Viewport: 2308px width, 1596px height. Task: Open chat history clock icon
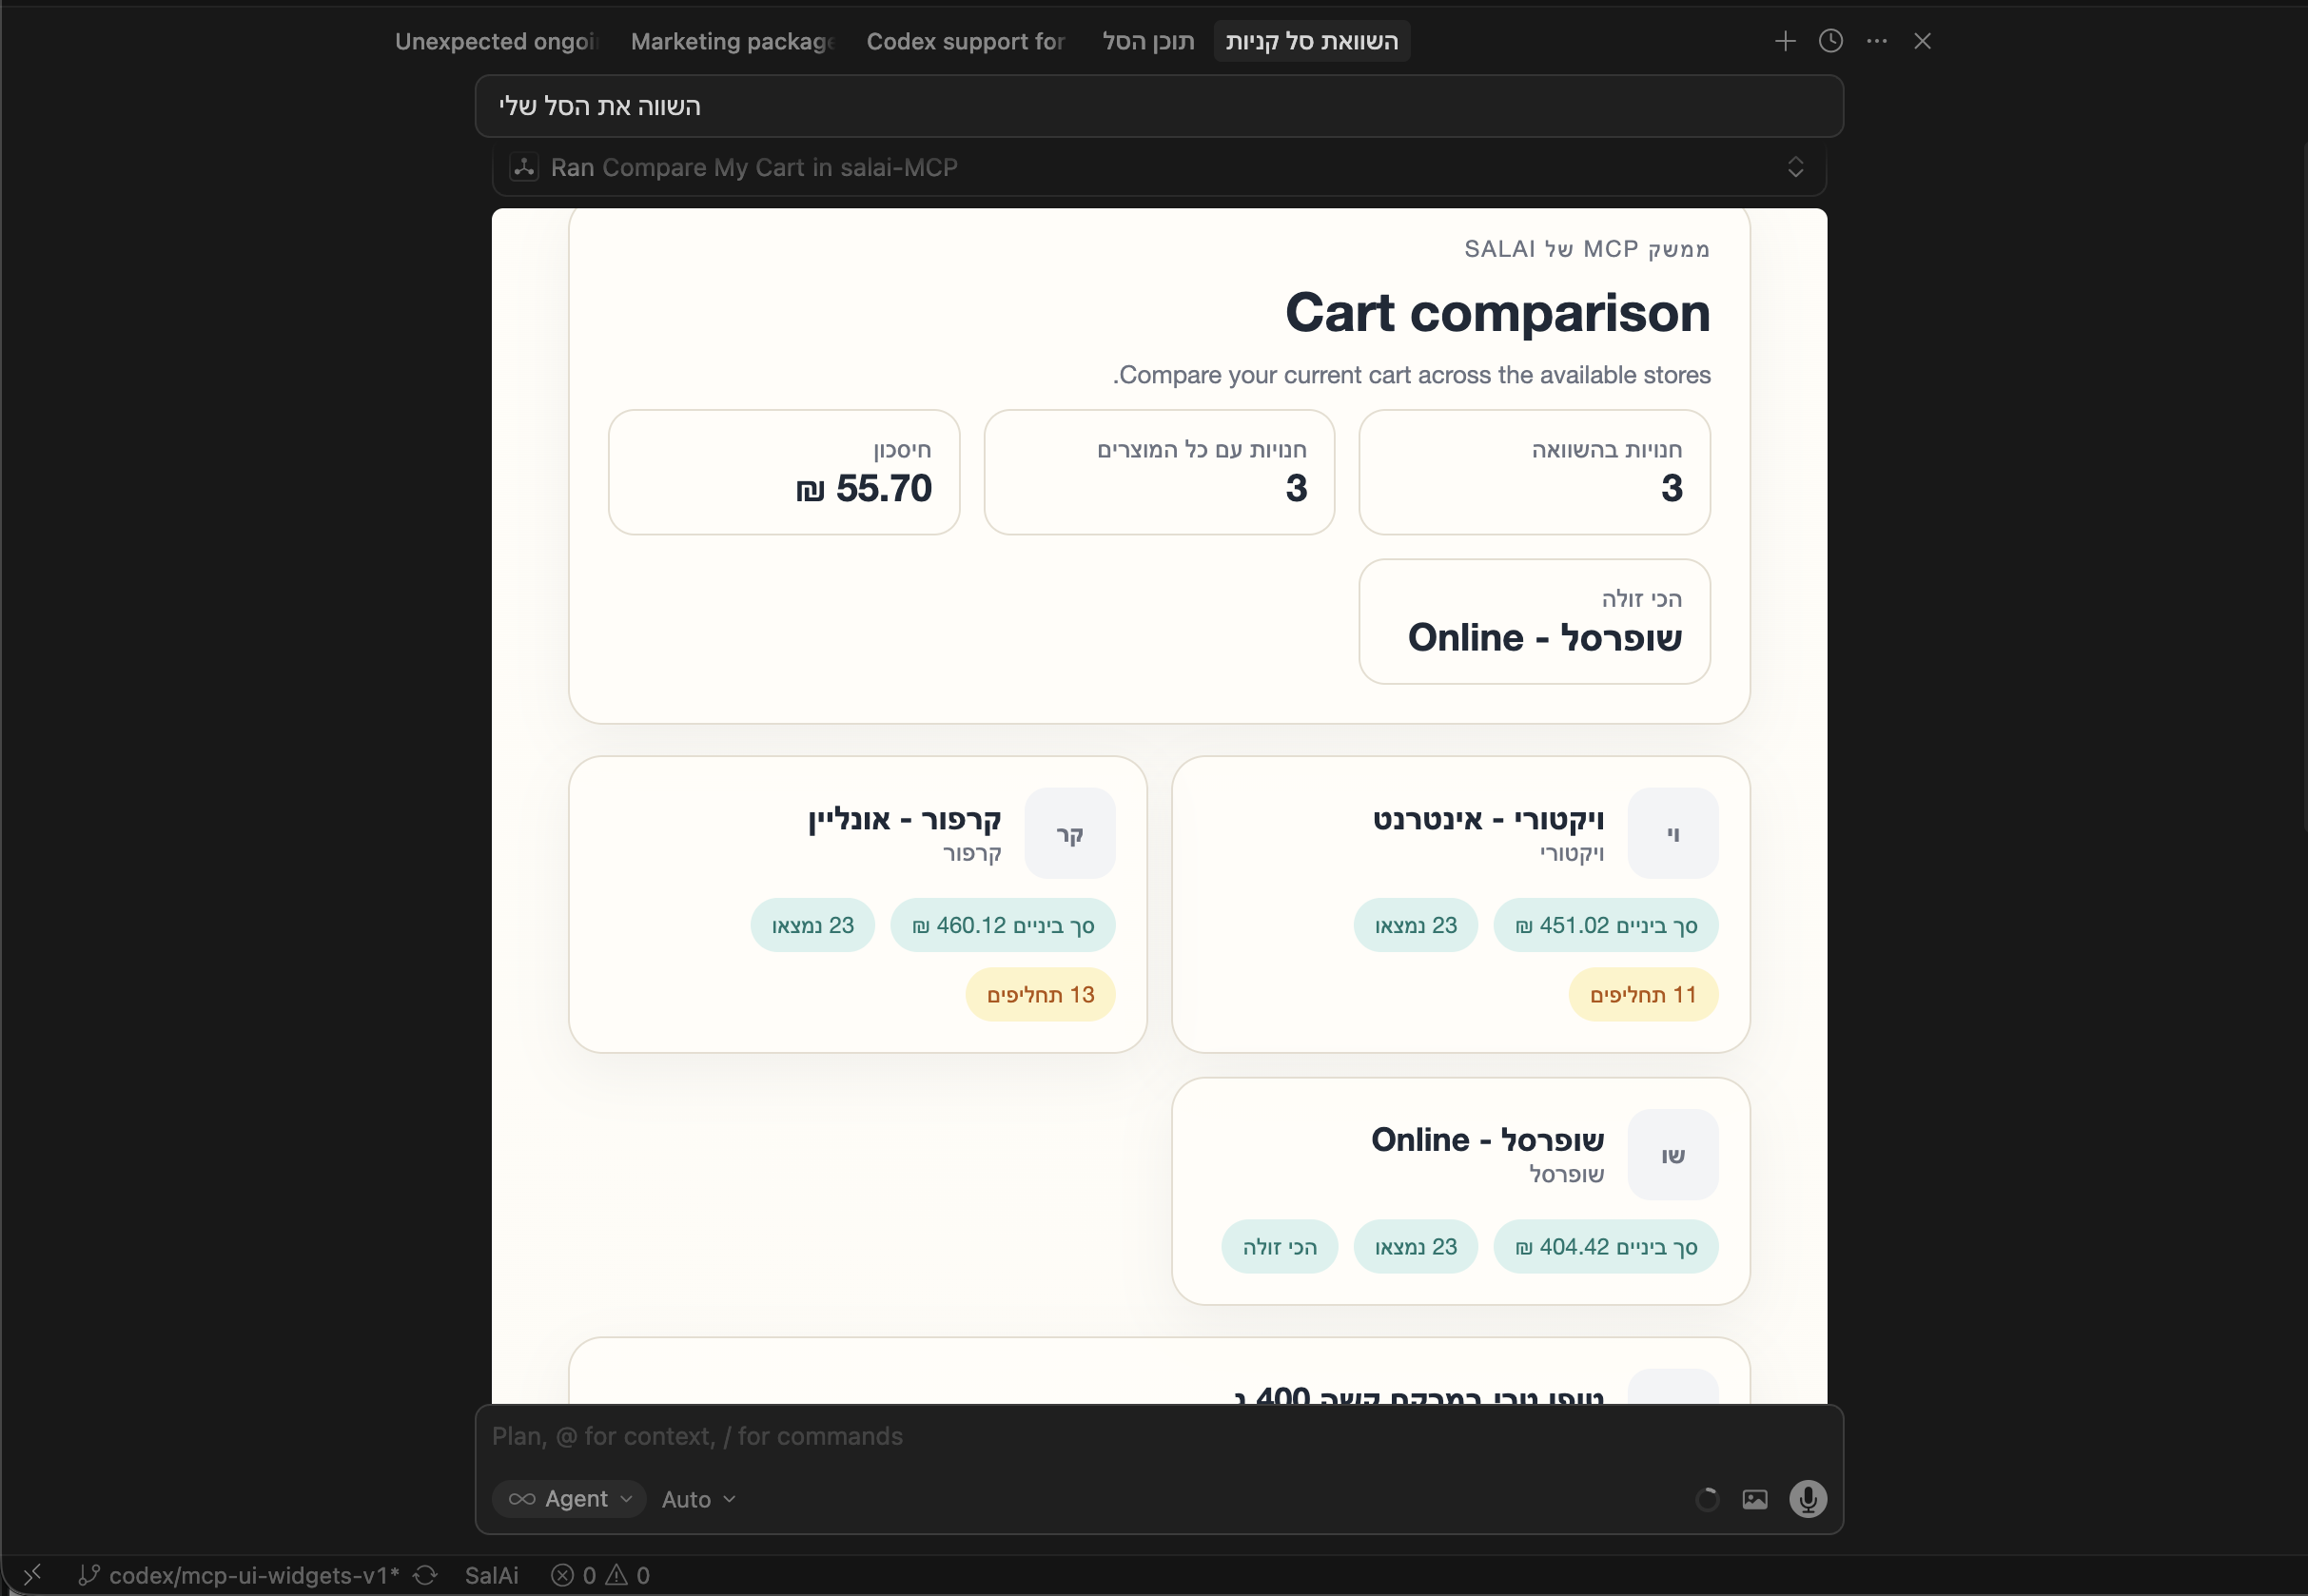[1831, 41]
